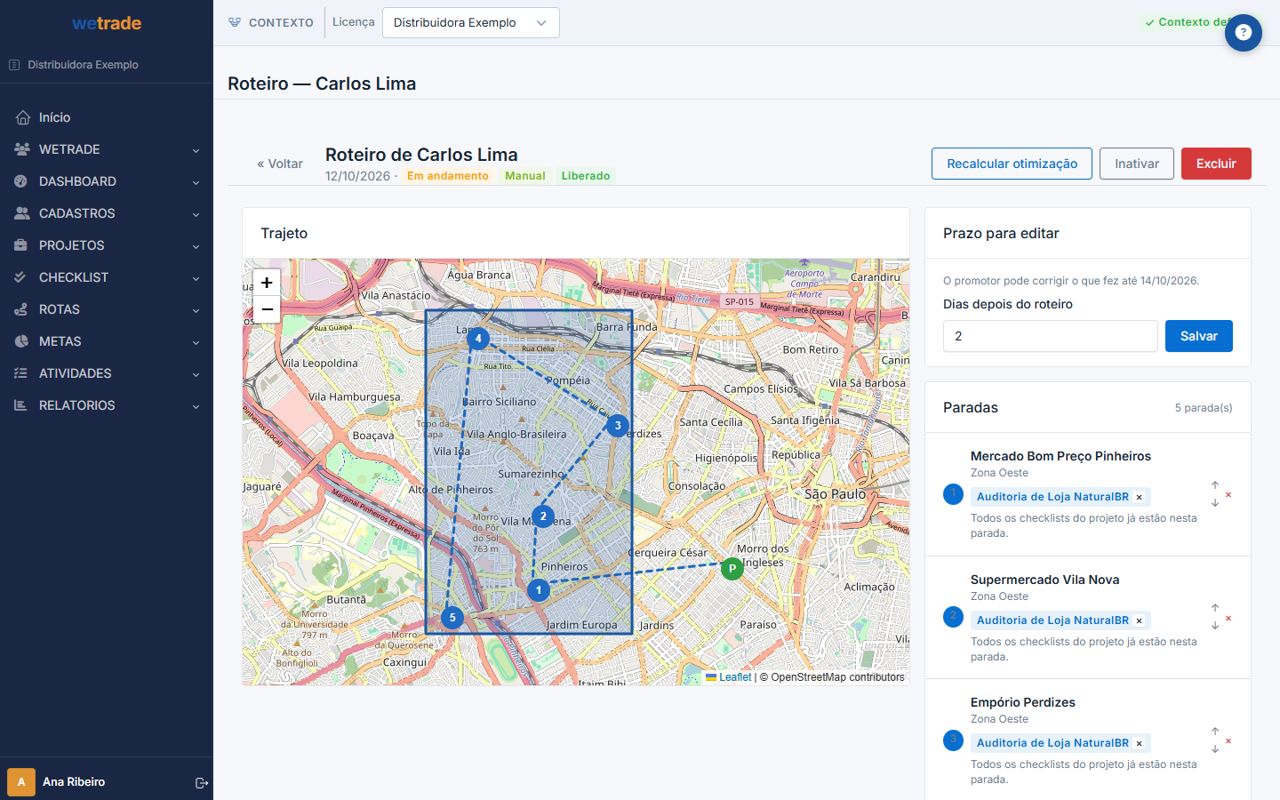Click the logout icon beside Ana Ribeiro
Screen dimensions: 1280x800
click(x=201, y=782)
